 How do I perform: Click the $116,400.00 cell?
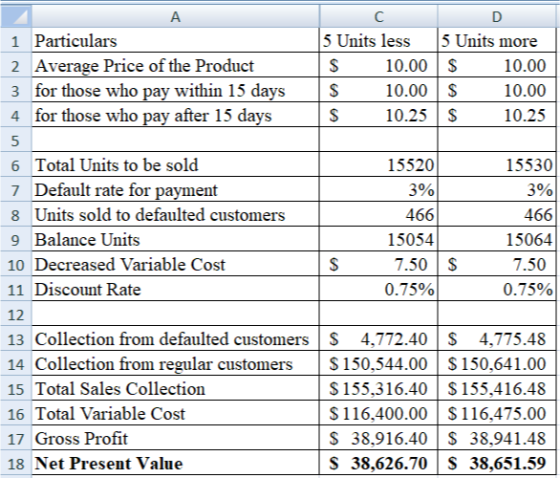pyautogui.click(x=379, y=413)
